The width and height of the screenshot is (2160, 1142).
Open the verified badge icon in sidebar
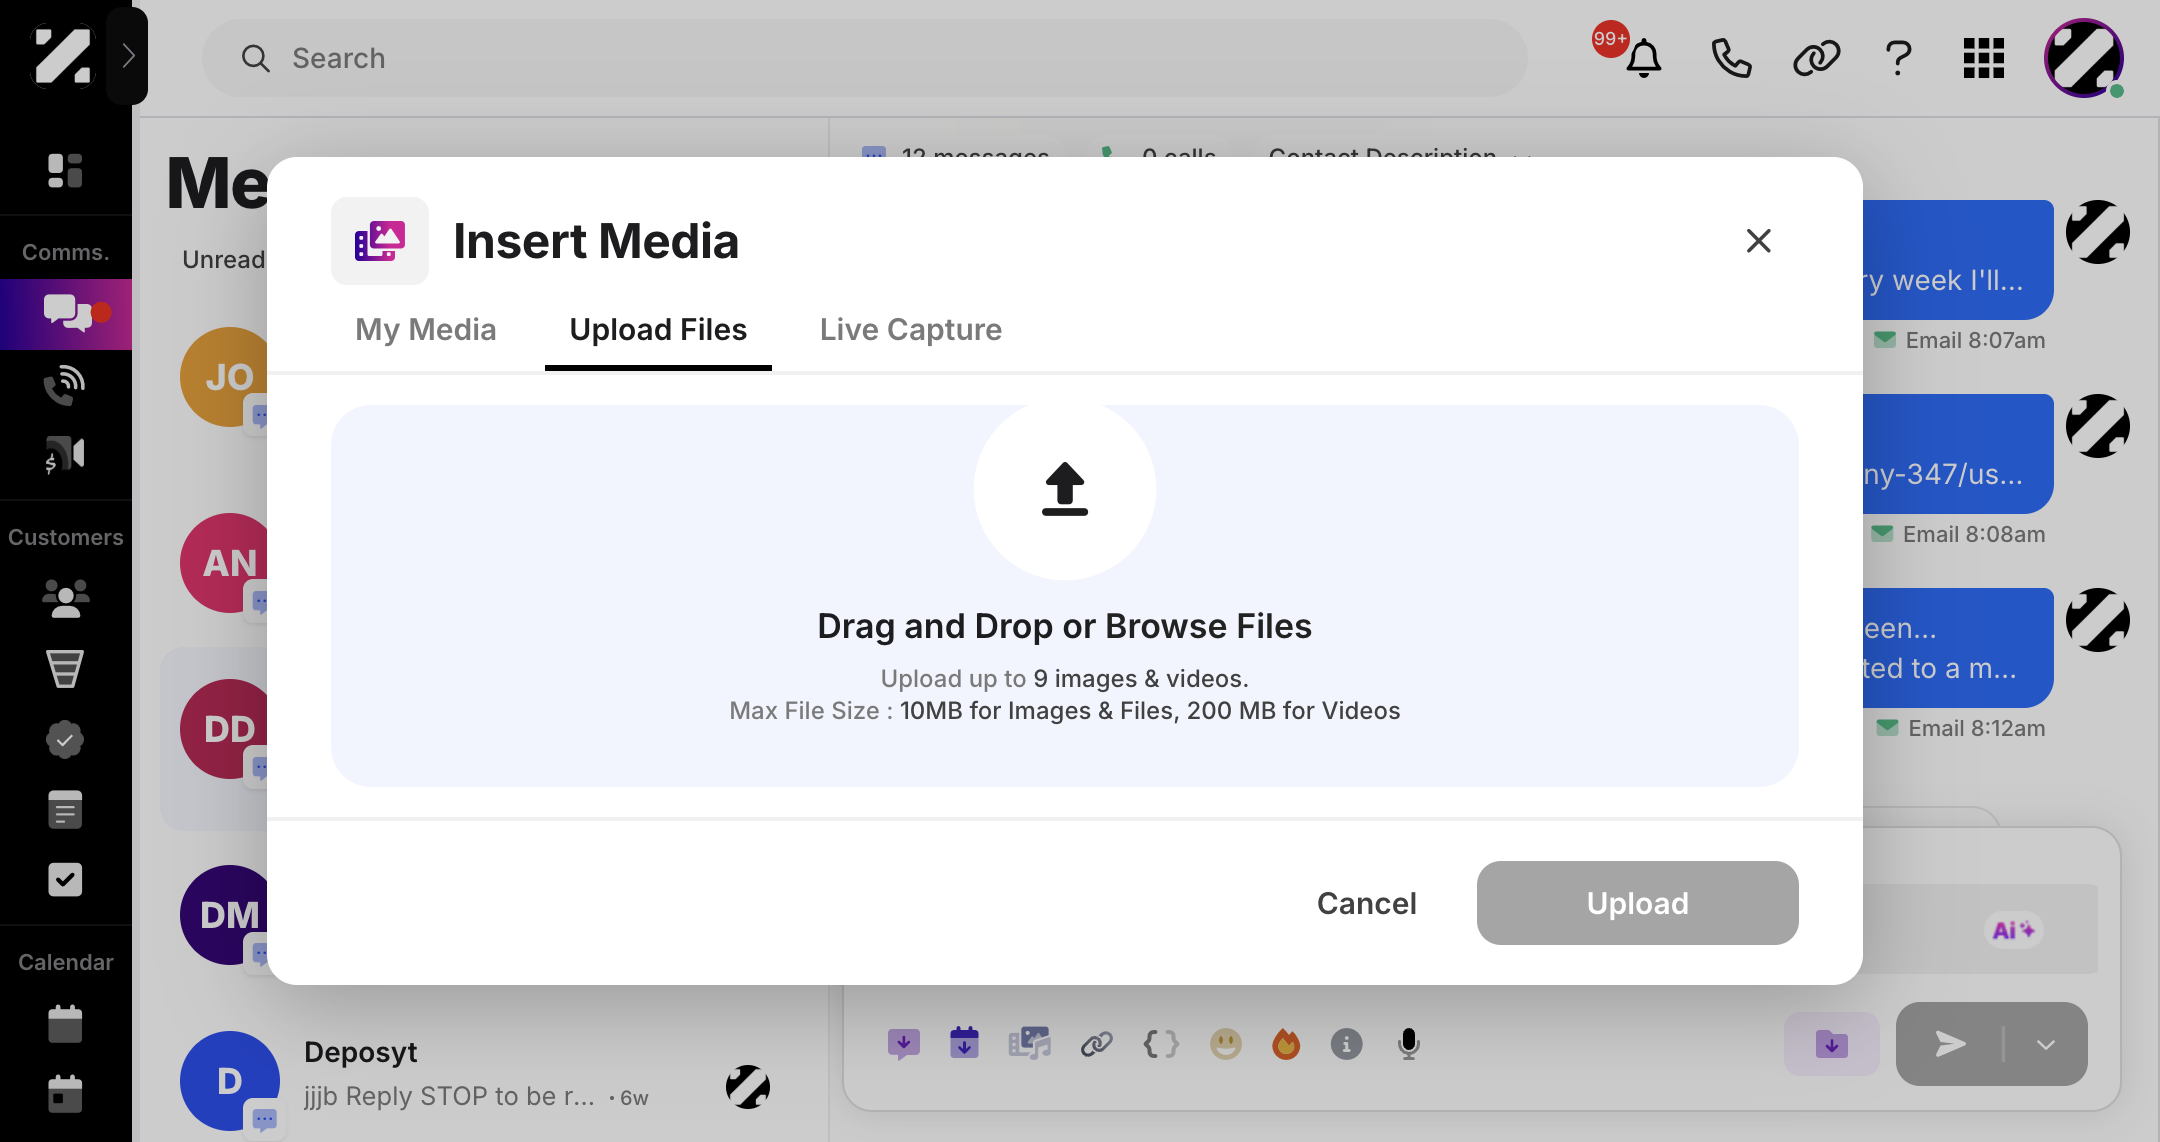coord(65,739)
